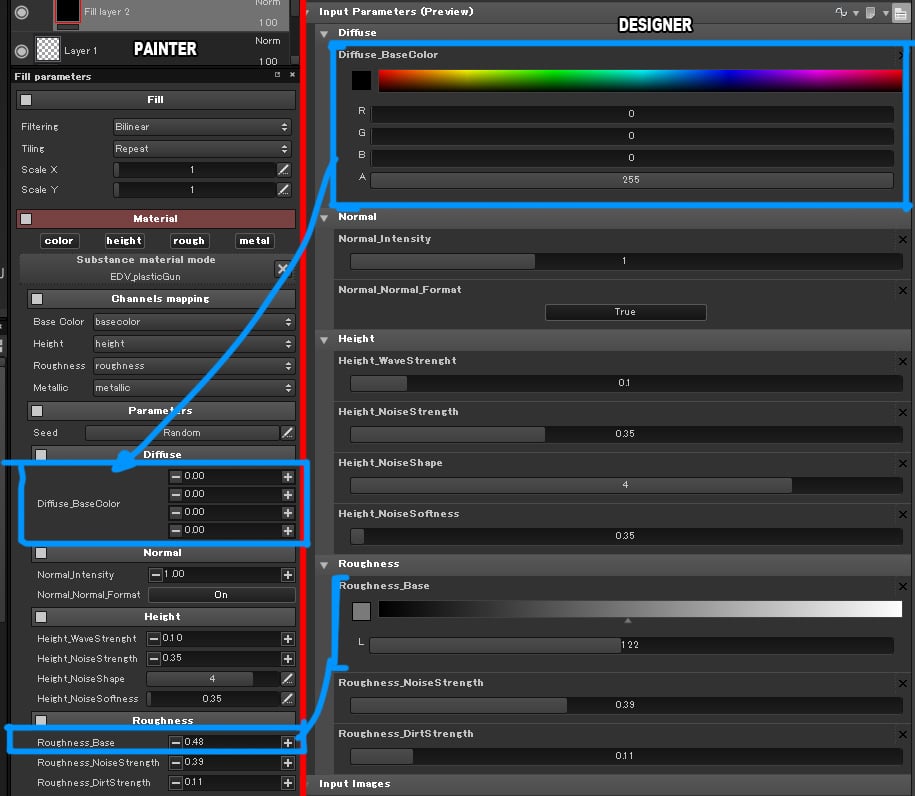Remove the EDV_plasticGun substance material with the X icon
Viewport: 915px width, 796px height.
pos(284,268)
